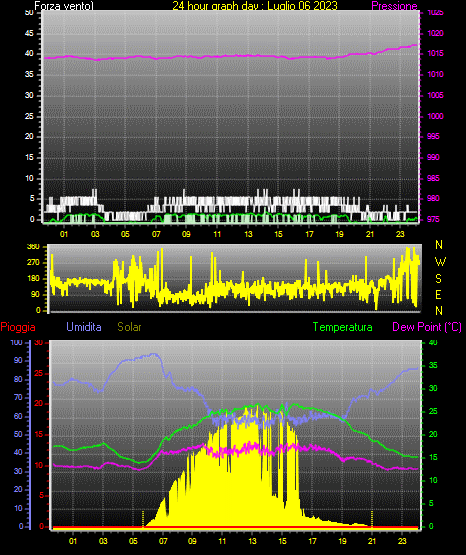This screenshot has width=466, height=555.
Task: Click hour 21 on the top graph axis
Action: pos(370,234)
